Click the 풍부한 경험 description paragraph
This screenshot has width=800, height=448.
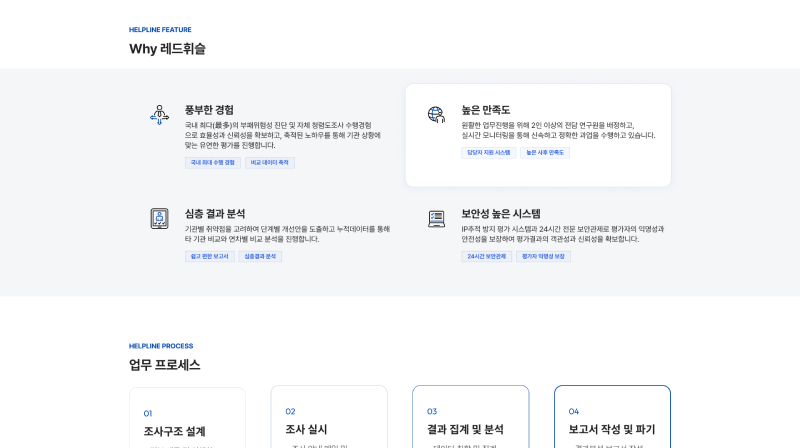click(x=283, y=135)
